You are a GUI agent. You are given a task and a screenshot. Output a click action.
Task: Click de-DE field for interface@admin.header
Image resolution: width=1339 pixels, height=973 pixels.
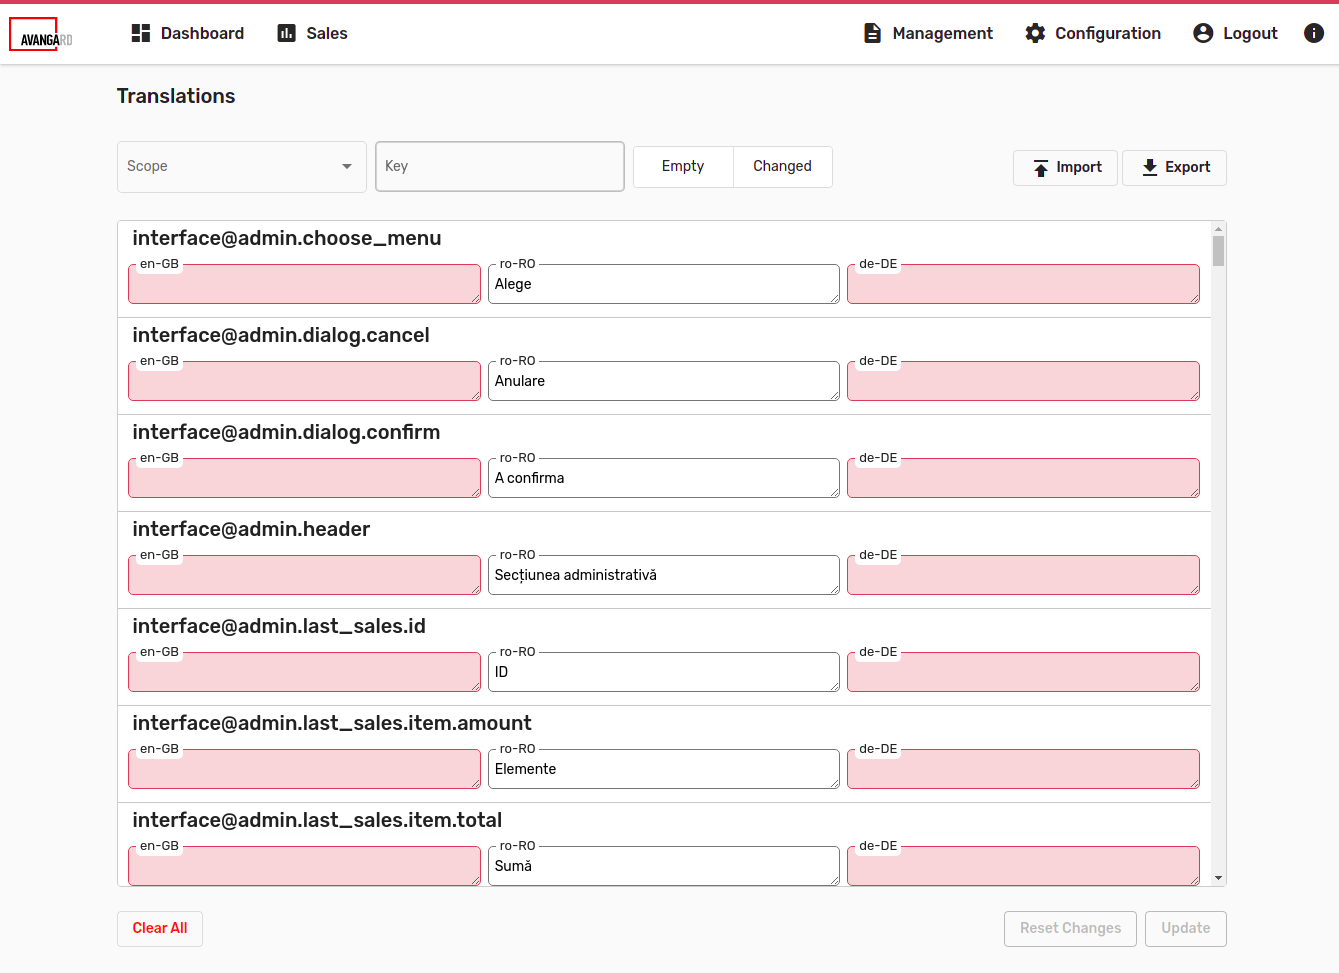tap(1023, 576)
